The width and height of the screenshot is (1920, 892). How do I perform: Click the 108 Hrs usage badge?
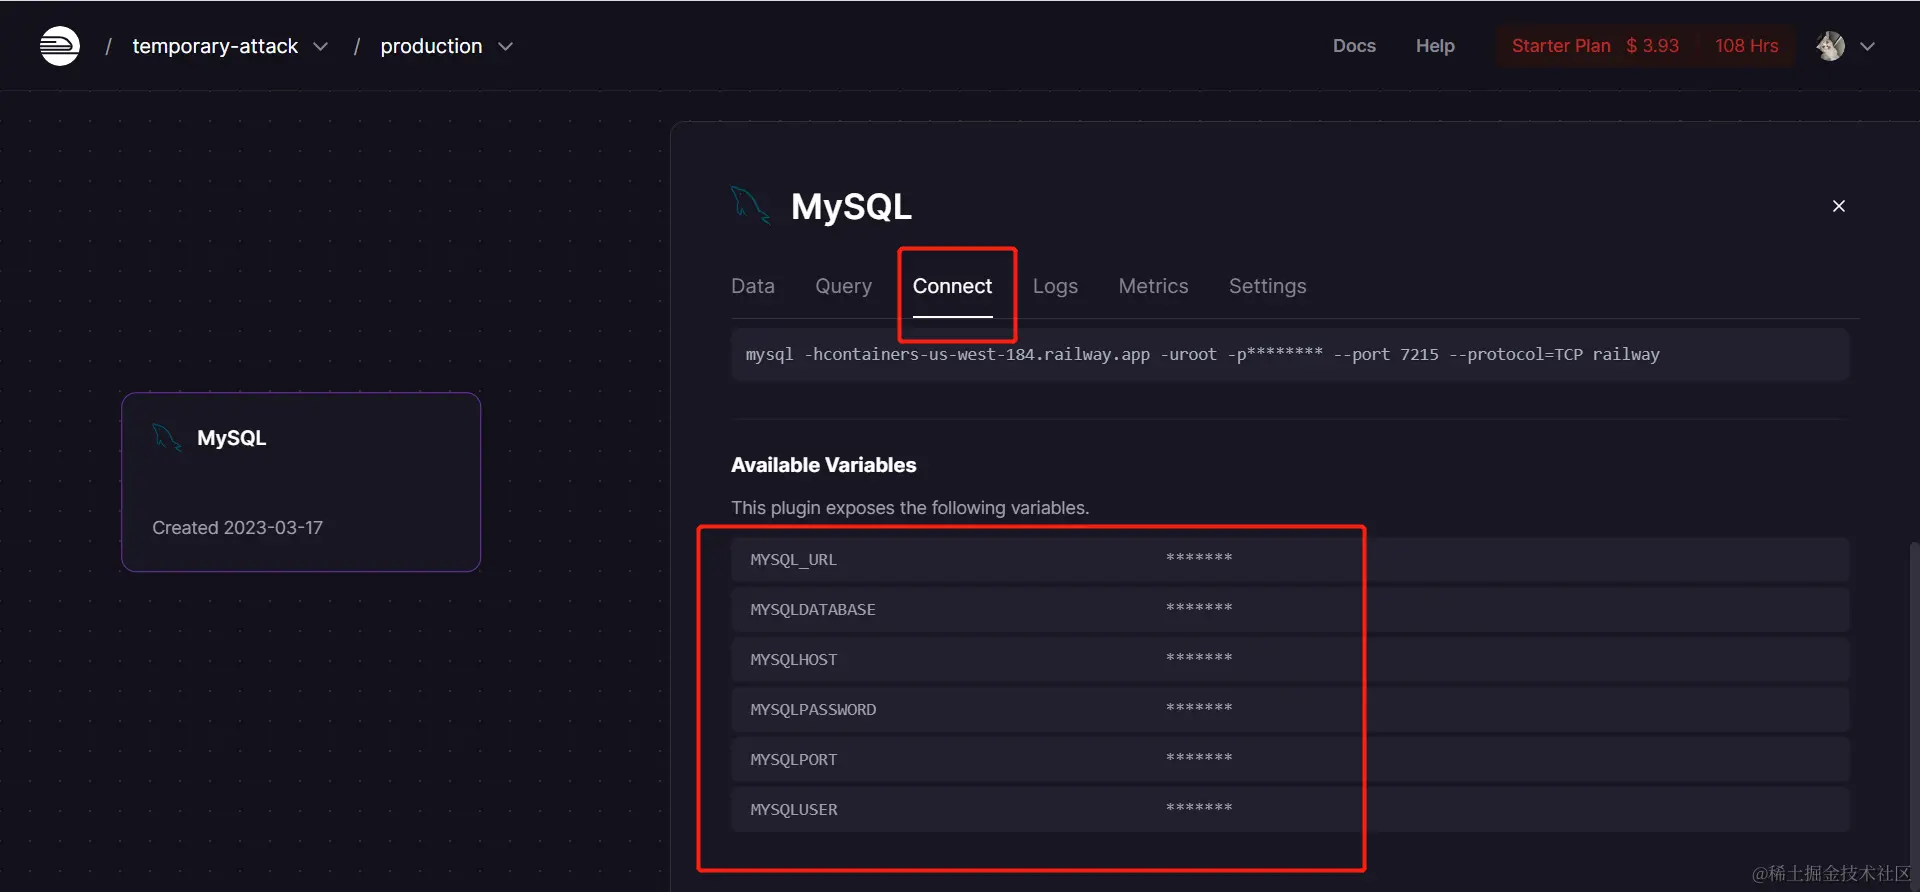tap(1747, 46)
